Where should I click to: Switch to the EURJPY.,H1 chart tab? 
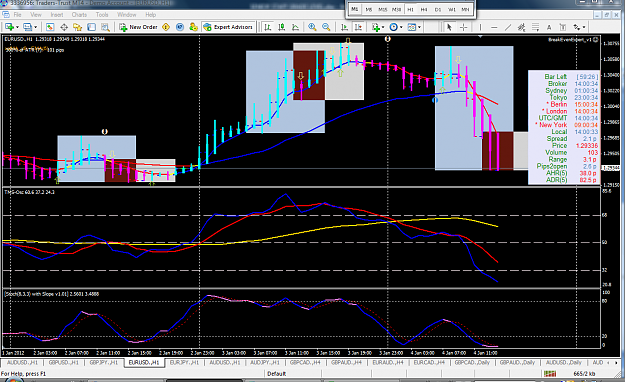point(184,363)
